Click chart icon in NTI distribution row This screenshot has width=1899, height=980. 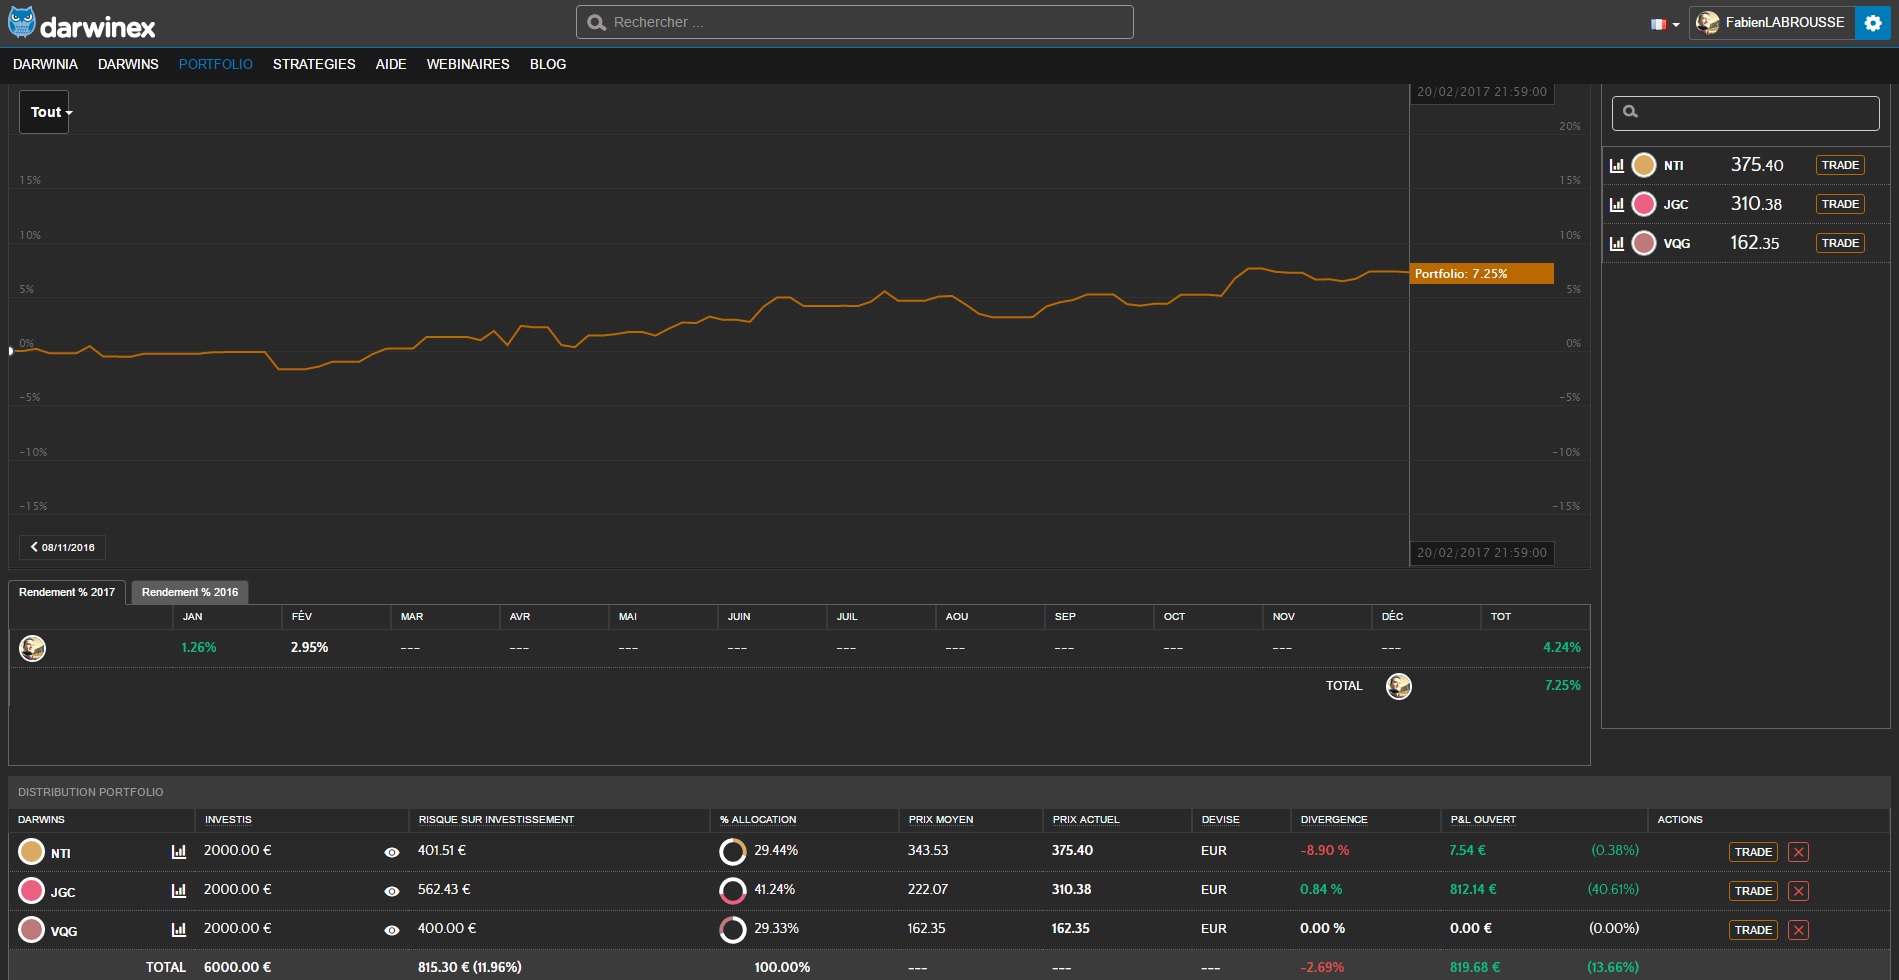179,852
